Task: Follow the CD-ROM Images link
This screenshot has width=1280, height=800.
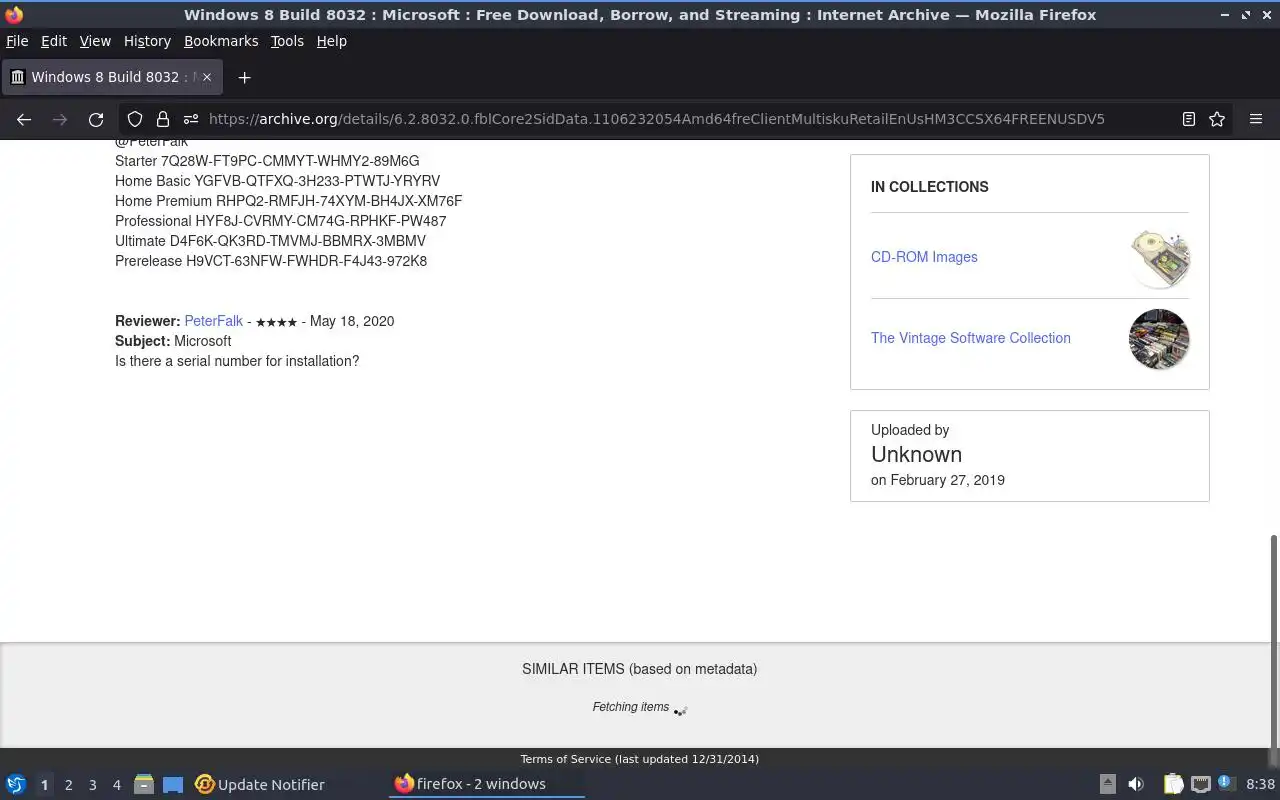Action: click(x=924, y=257)
